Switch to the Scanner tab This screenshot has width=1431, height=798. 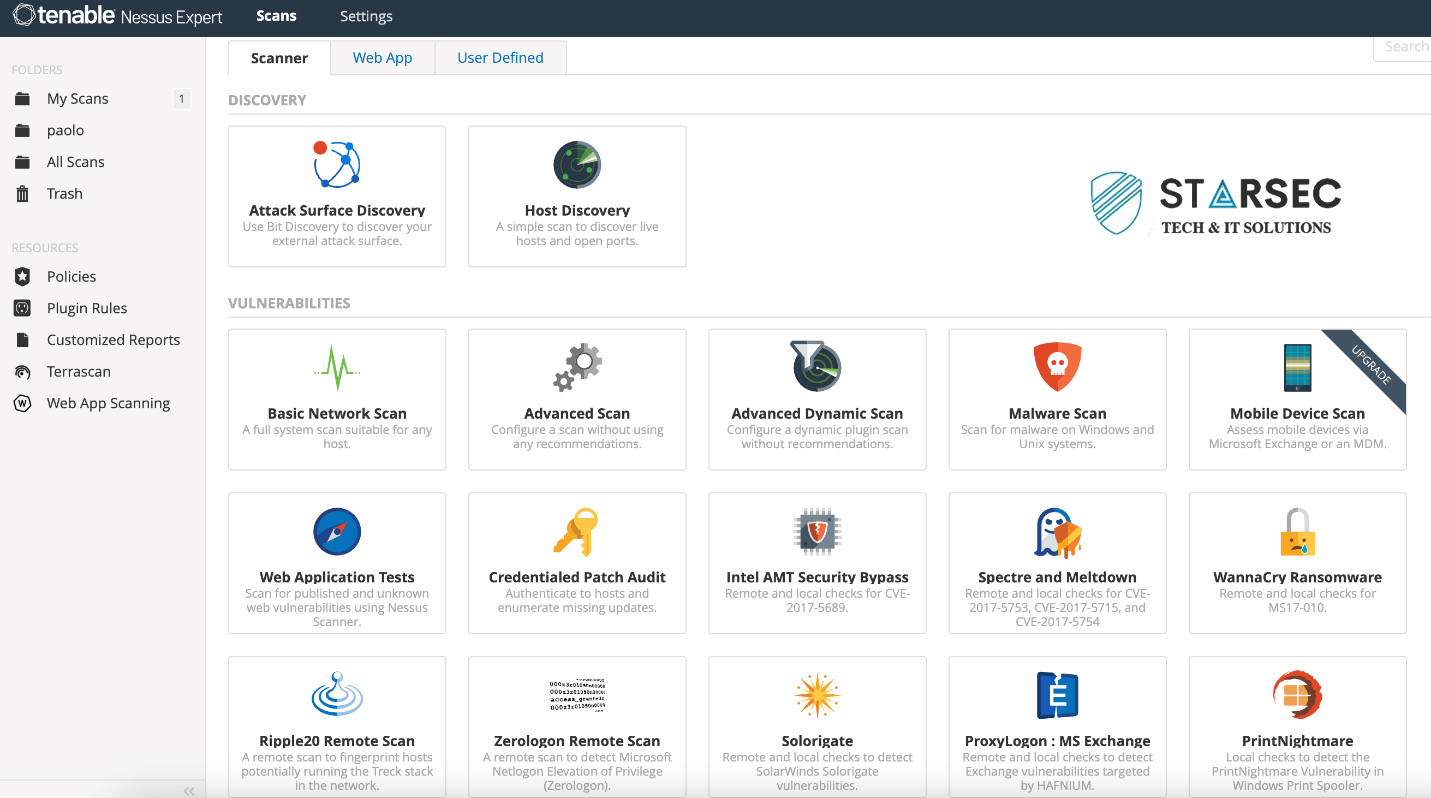coord(279,57)
